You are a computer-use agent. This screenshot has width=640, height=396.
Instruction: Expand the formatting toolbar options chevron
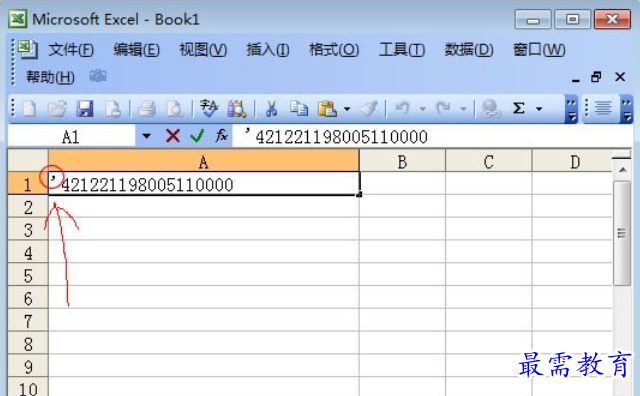click(627, 109)
